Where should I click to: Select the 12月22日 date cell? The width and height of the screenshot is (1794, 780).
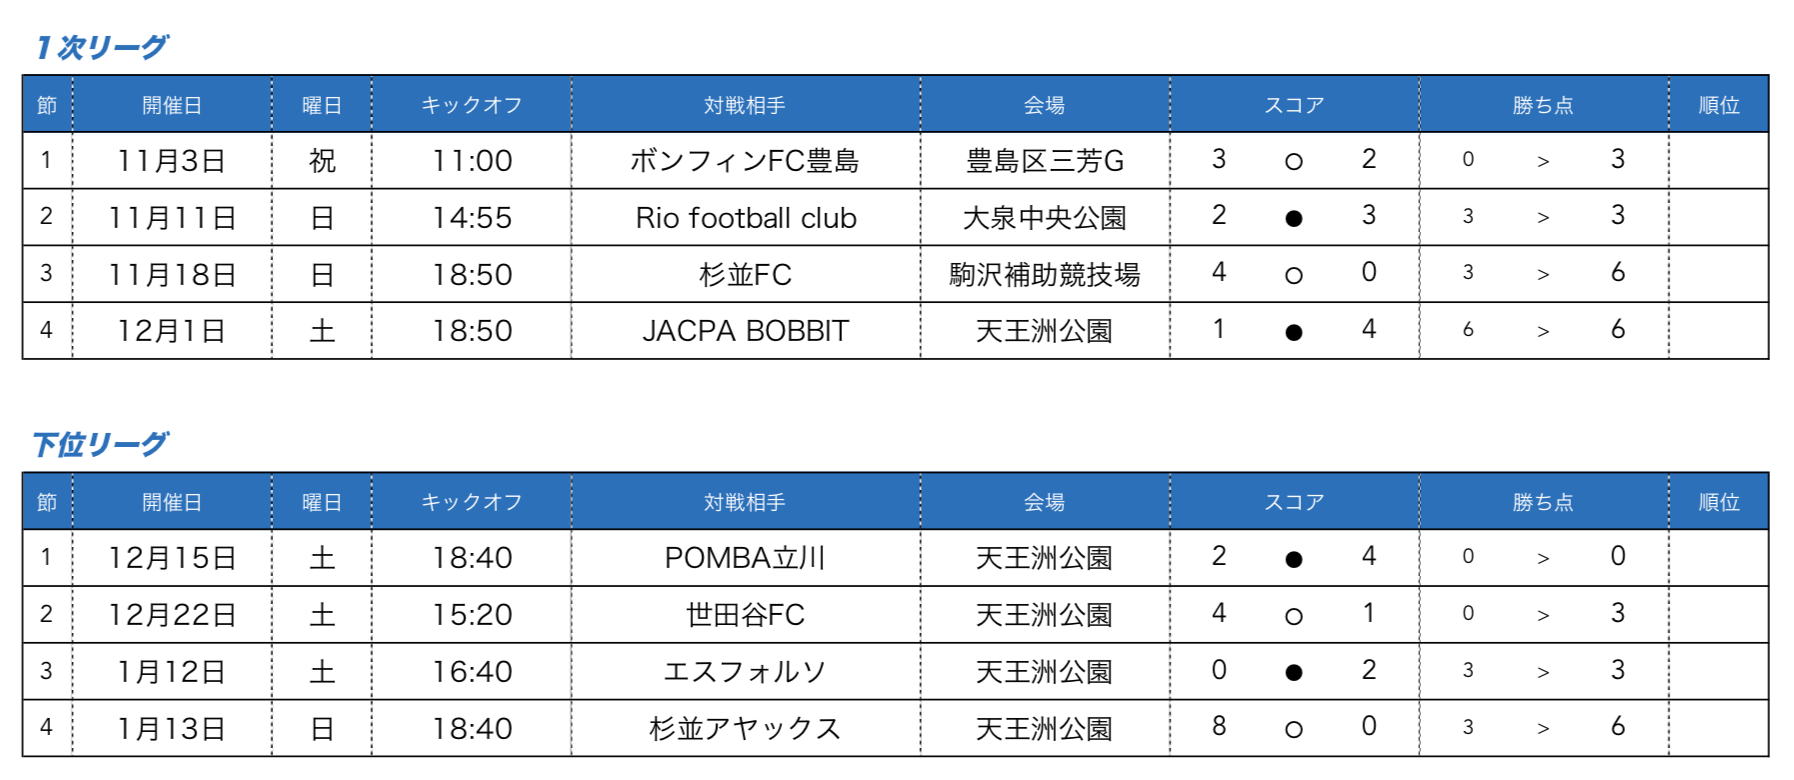[172, 615]
